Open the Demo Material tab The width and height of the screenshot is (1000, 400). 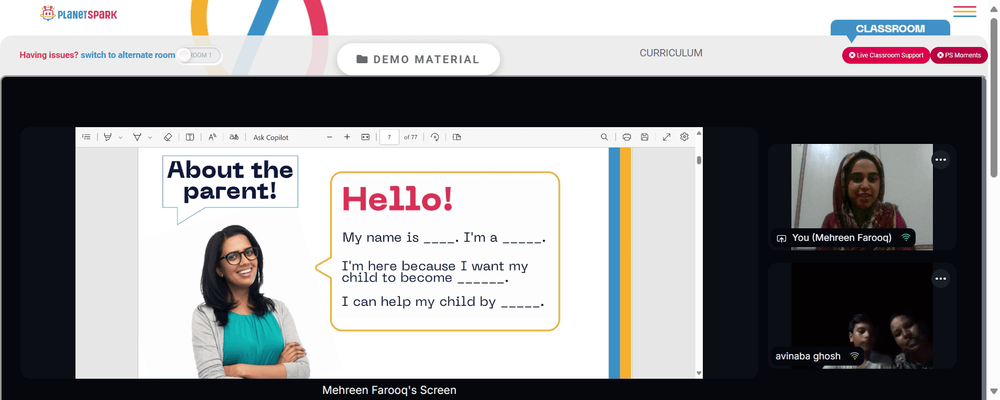418,59
